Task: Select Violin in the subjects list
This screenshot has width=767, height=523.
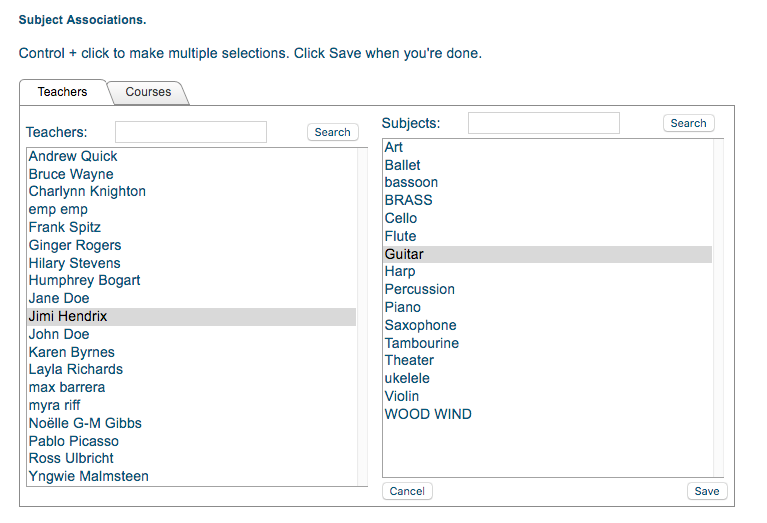Action: pyautogui.click(x=402, y=397)
